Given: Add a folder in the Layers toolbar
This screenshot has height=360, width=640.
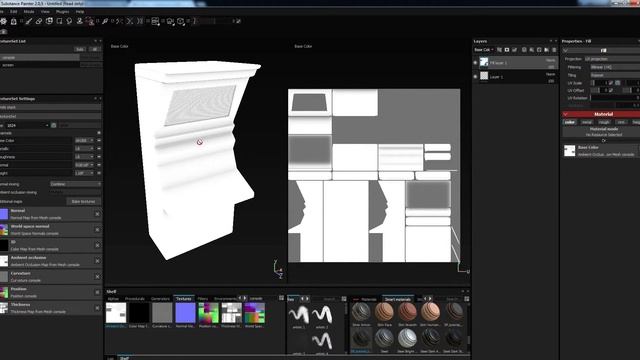Looking at the screenshot, I should click(546, 50).
